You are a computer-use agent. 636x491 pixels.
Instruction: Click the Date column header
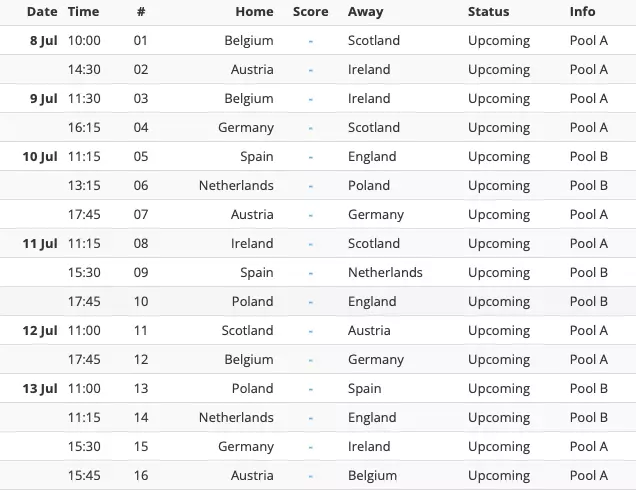(x=42, y=12)
